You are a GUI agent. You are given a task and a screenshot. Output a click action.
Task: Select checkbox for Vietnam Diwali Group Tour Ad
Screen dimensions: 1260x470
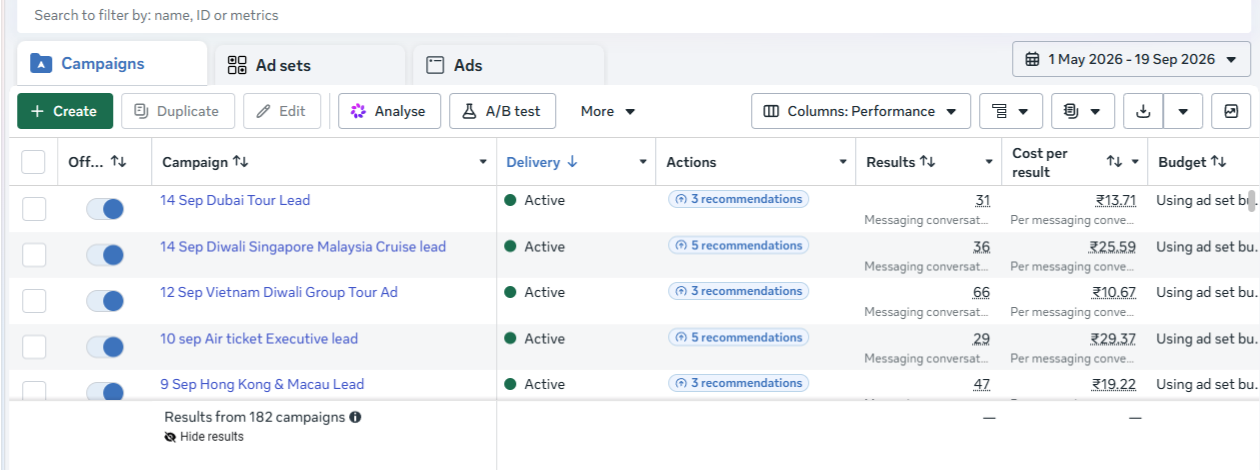(x=34, y=301)
